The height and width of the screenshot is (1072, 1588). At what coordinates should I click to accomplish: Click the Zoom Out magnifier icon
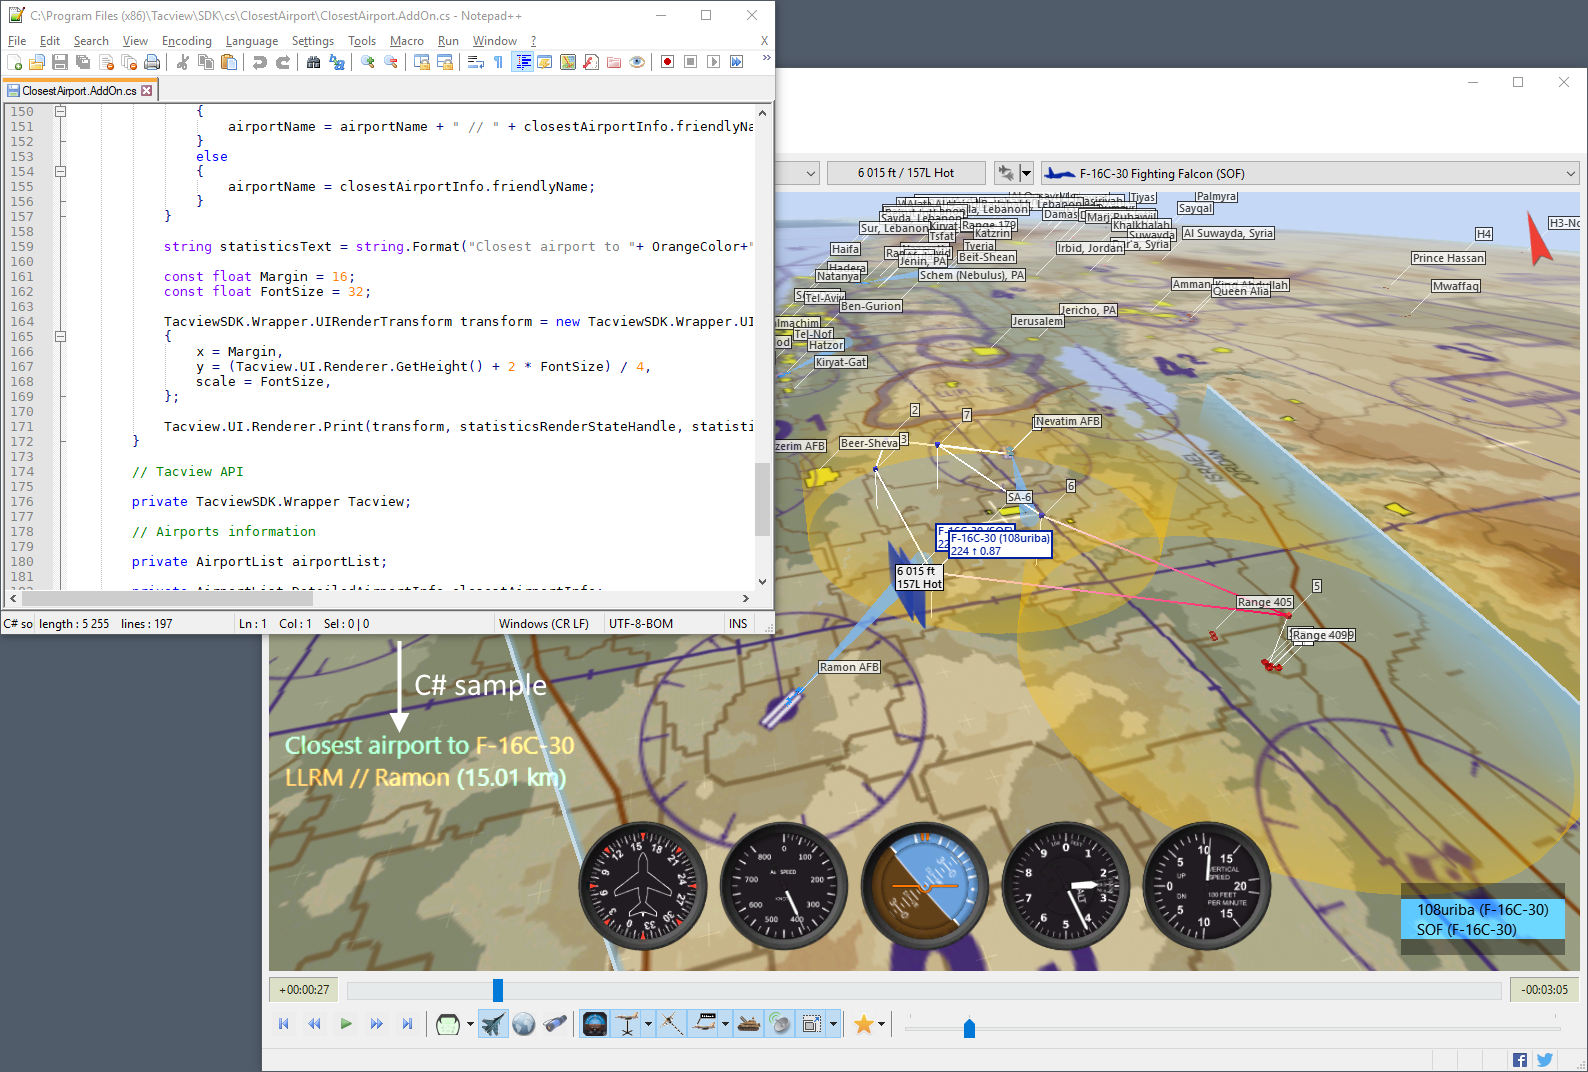pyautogui.click(x=391, y=62)
